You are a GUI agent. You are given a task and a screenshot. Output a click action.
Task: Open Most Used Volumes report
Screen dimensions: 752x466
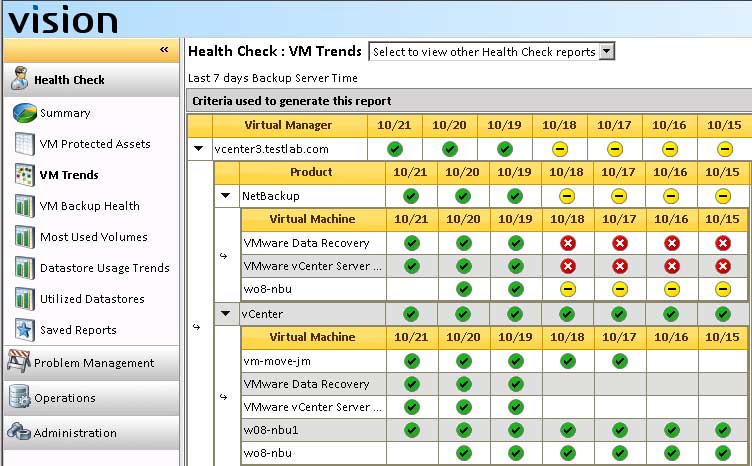(x=94, y=237)
